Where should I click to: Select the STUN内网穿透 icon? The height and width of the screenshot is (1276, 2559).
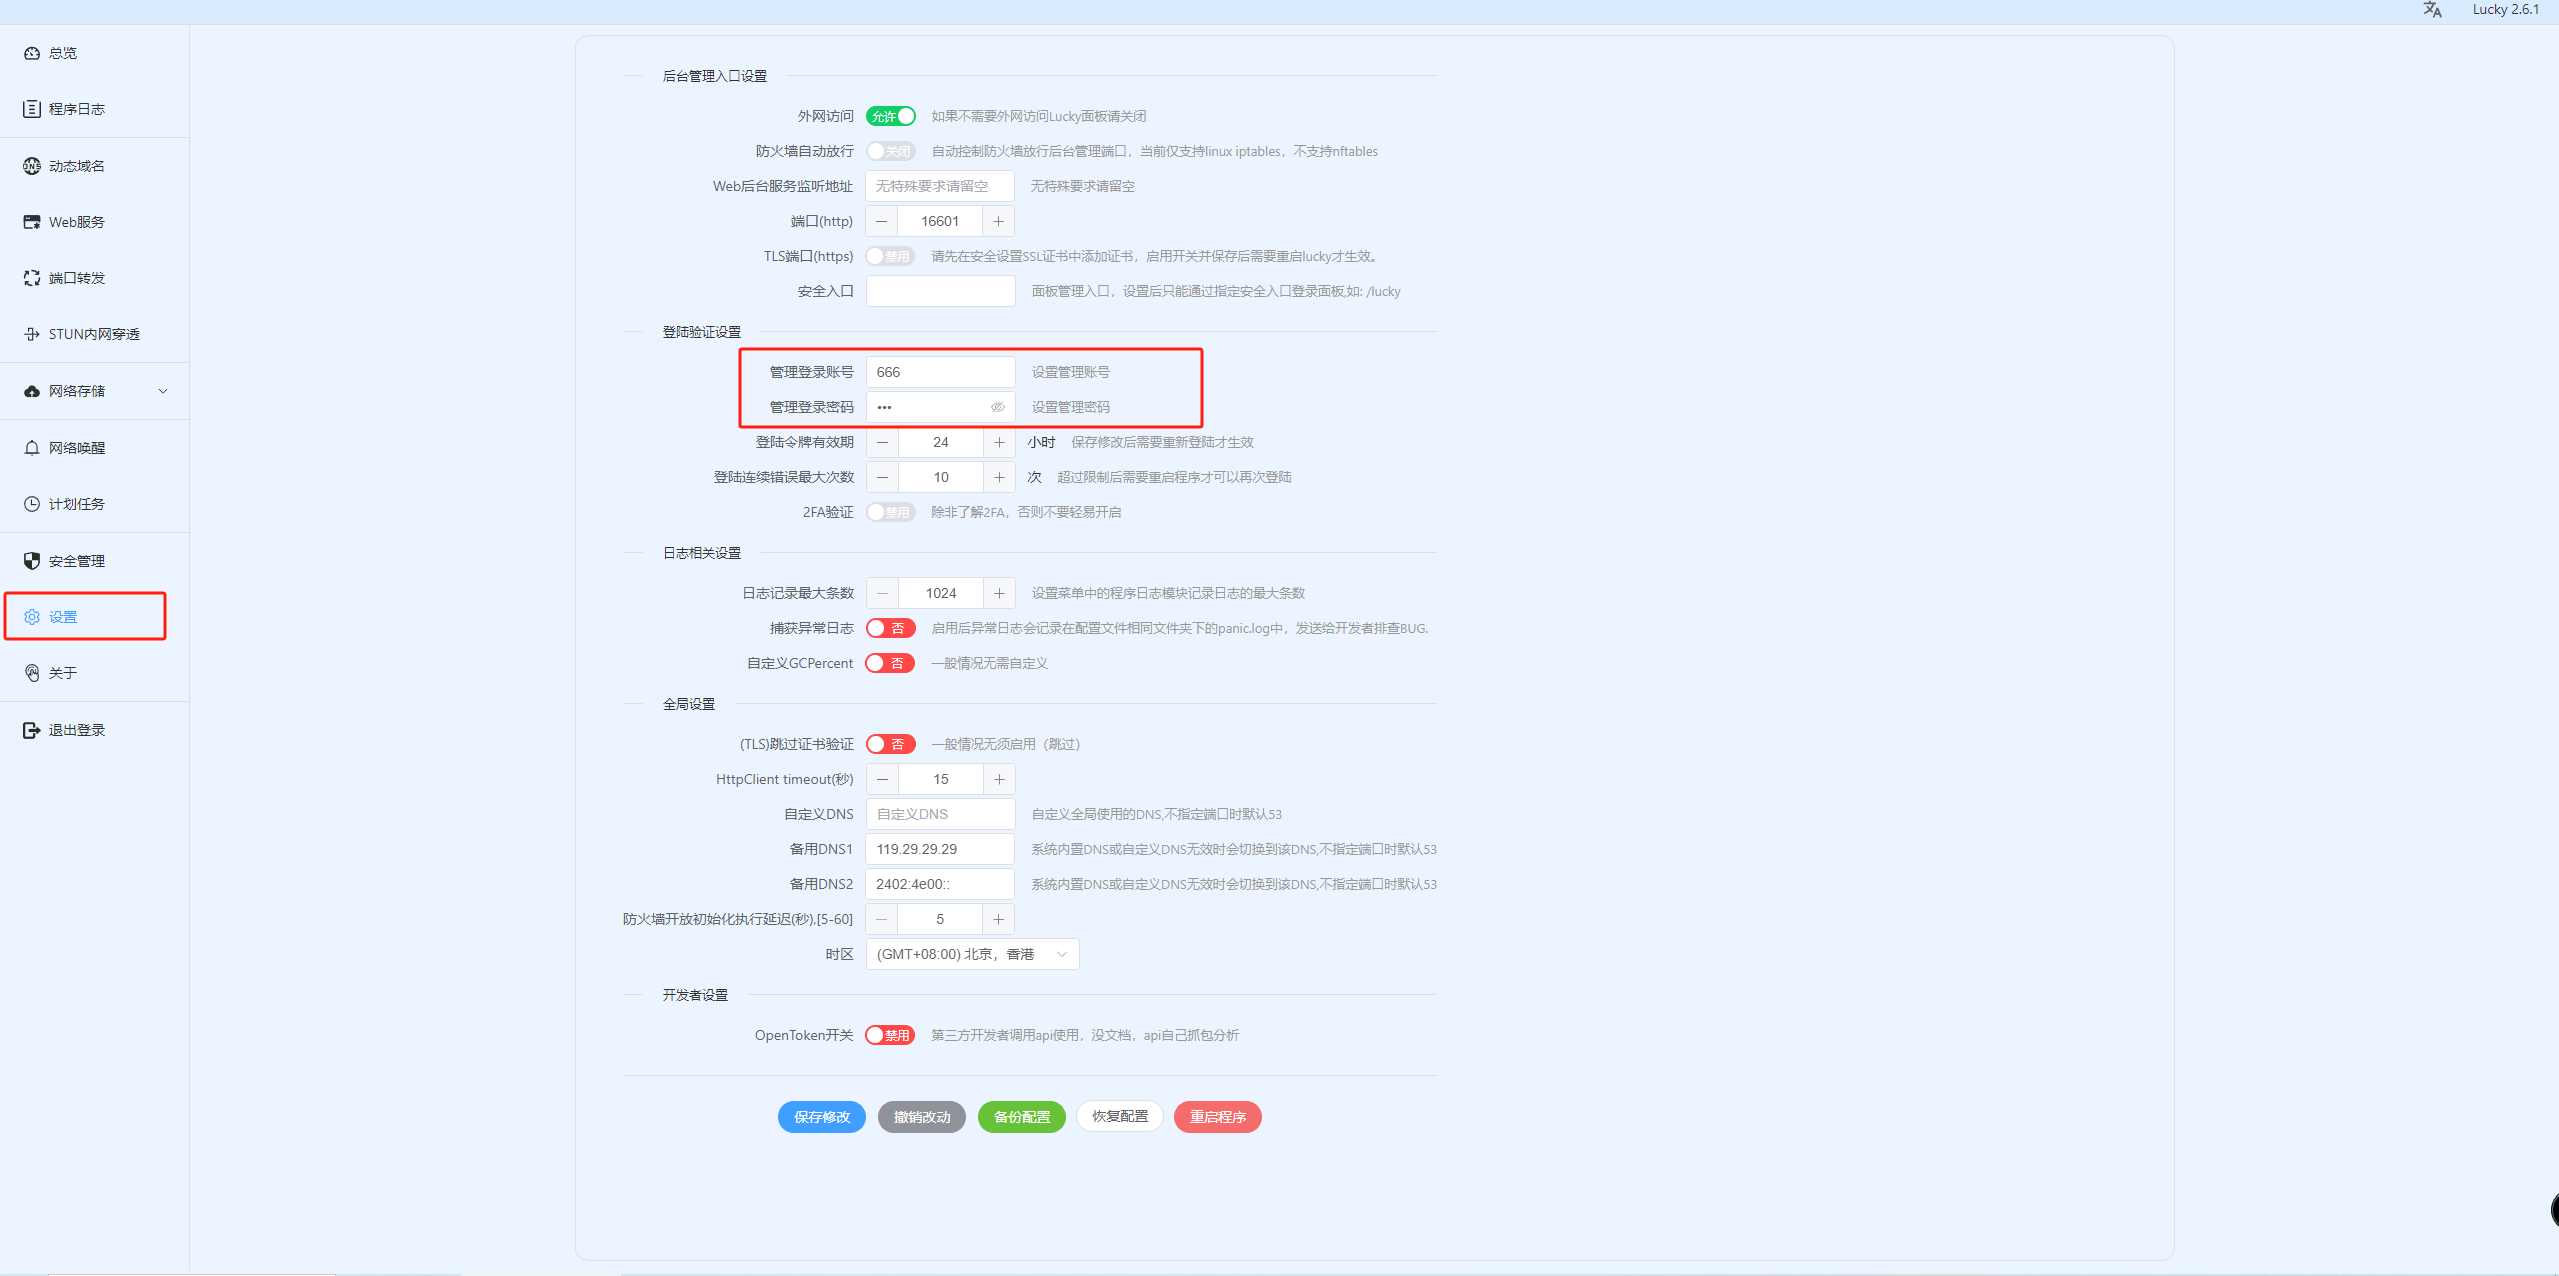32,334
